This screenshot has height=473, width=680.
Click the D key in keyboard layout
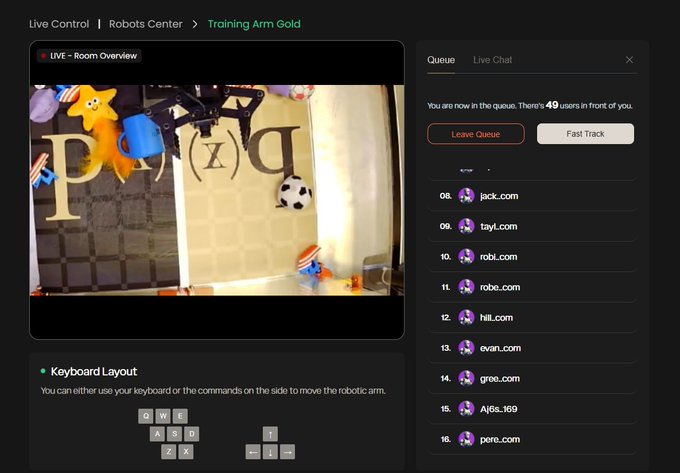(192, 434)
